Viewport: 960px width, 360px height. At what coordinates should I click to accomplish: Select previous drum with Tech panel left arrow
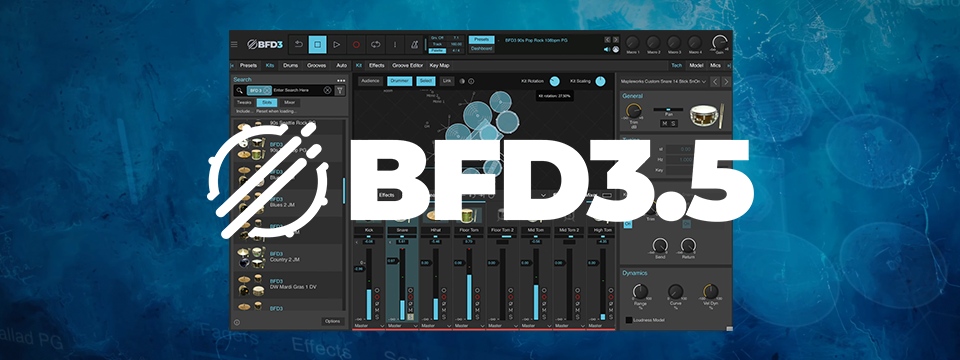click(714, 81)
